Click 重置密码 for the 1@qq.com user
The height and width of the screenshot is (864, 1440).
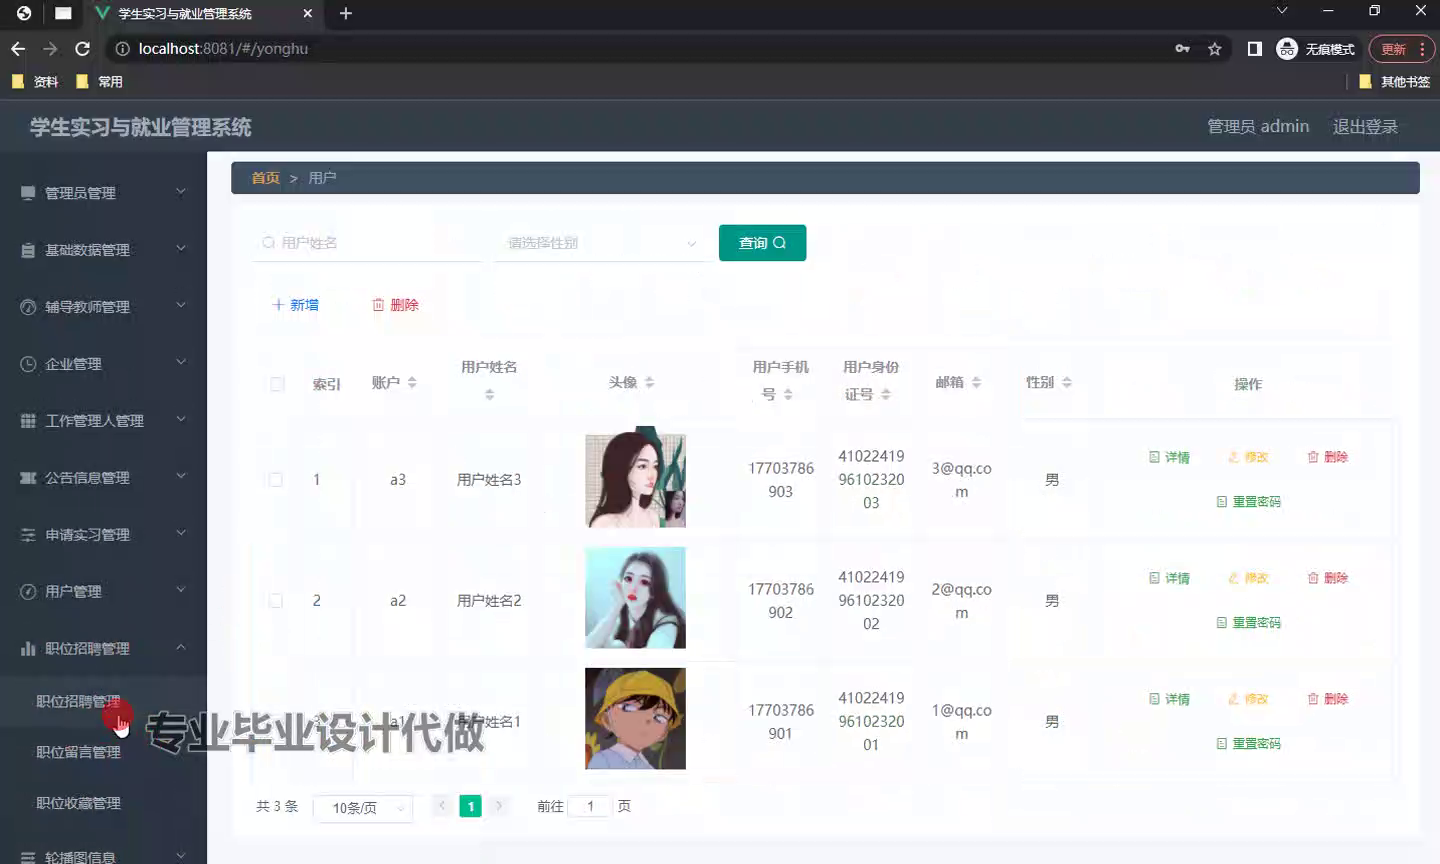point(1248,744)
